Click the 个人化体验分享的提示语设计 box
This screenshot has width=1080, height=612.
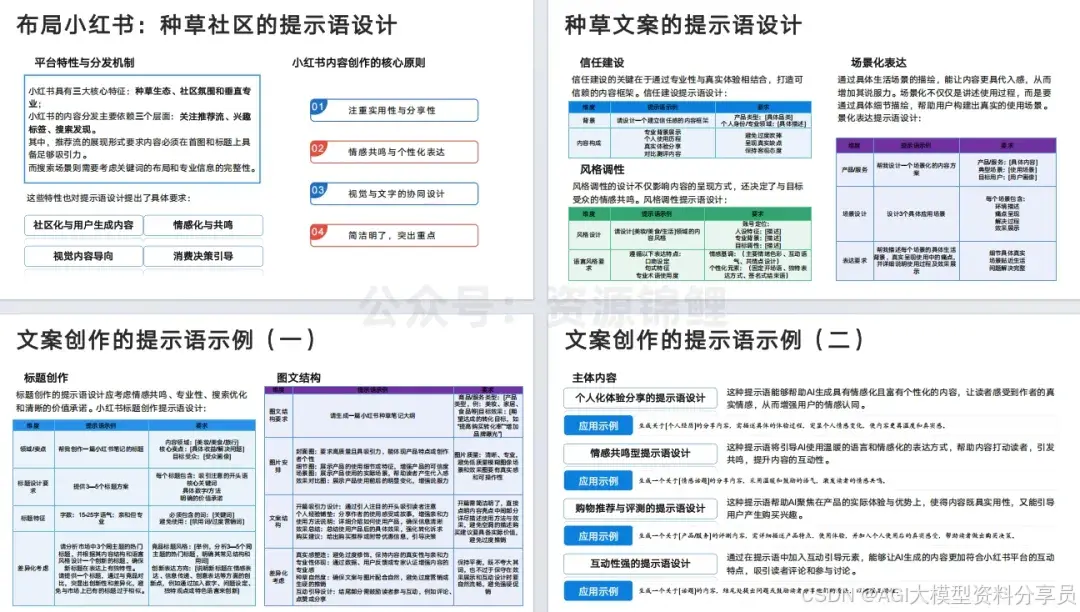(x=640, y=398)
